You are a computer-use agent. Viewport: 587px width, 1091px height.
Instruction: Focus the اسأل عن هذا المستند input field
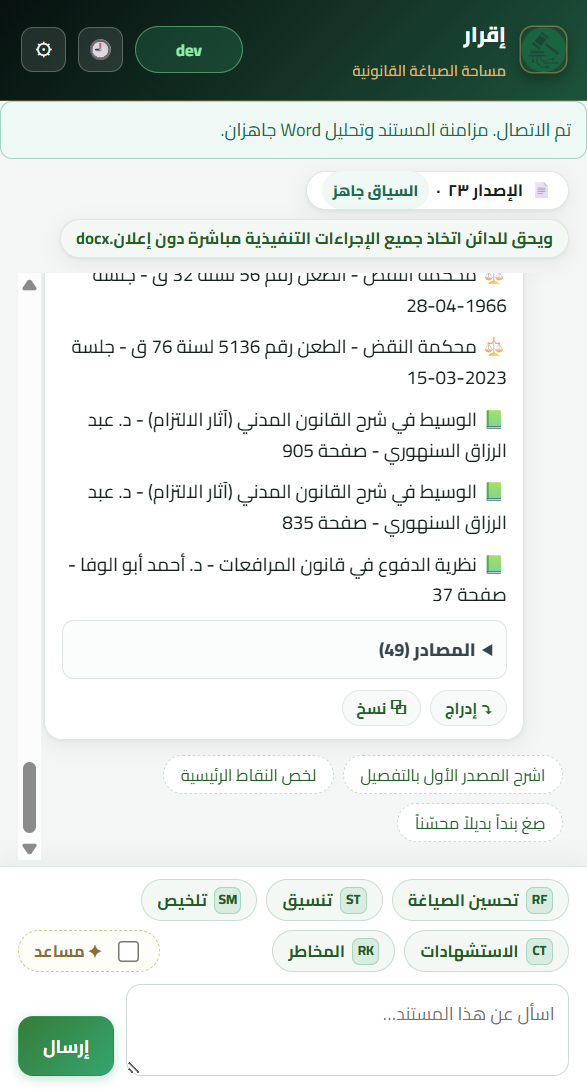[x=348, y=1030]
